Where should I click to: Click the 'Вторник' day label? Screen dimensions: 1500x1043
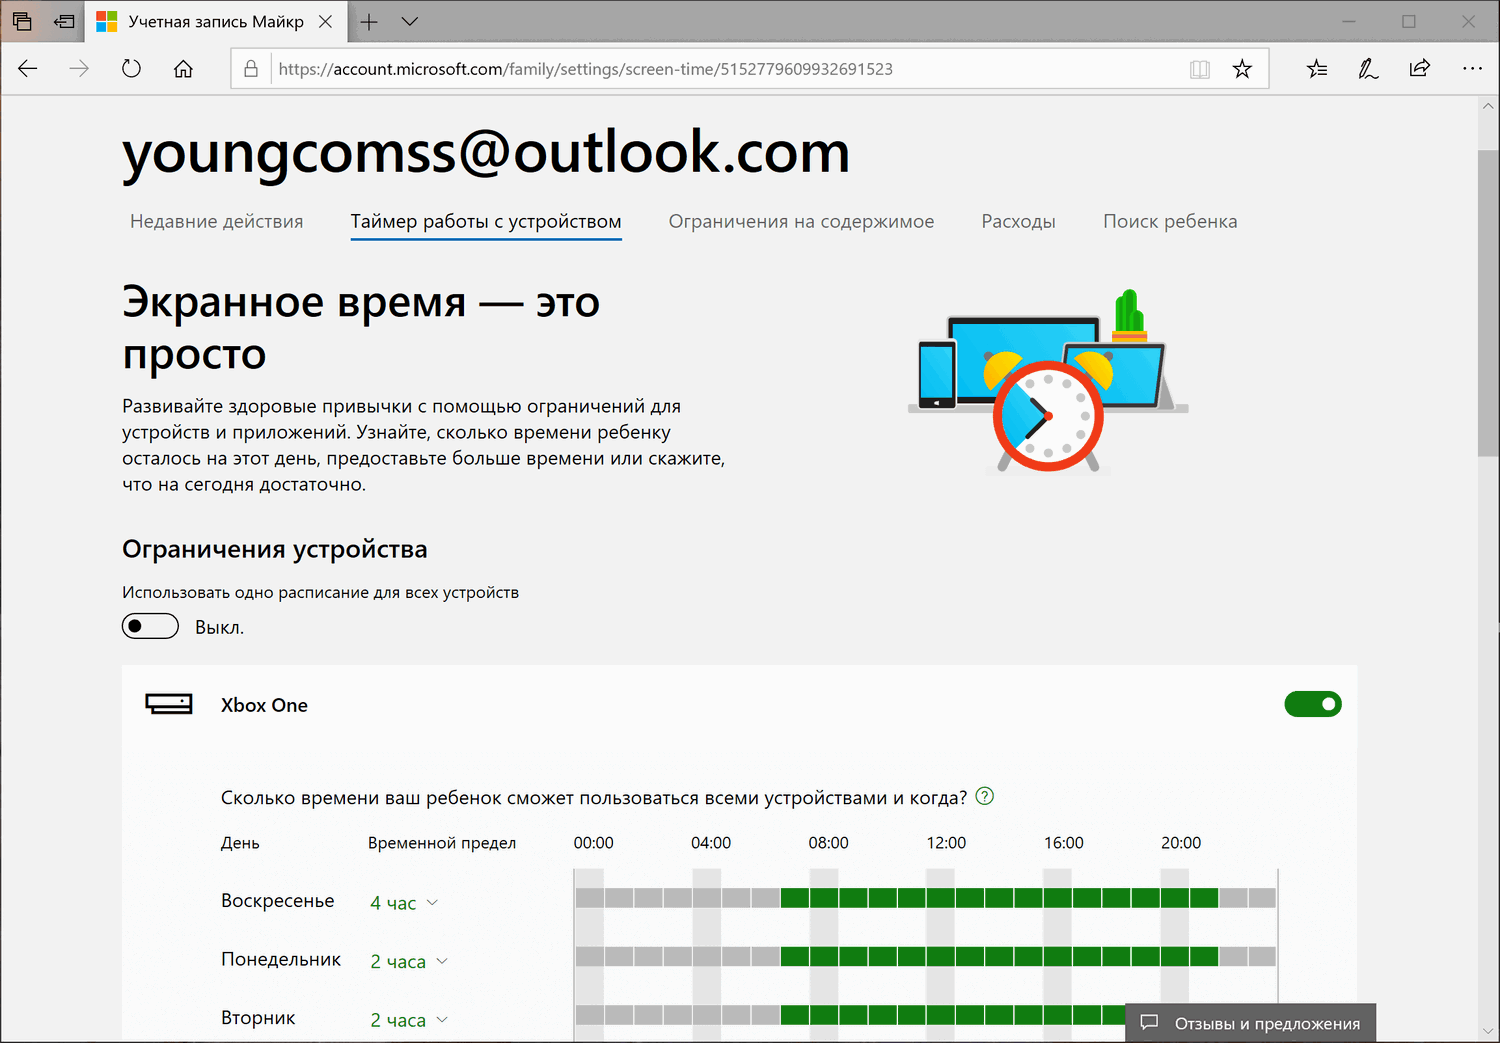pos(258,1018)
